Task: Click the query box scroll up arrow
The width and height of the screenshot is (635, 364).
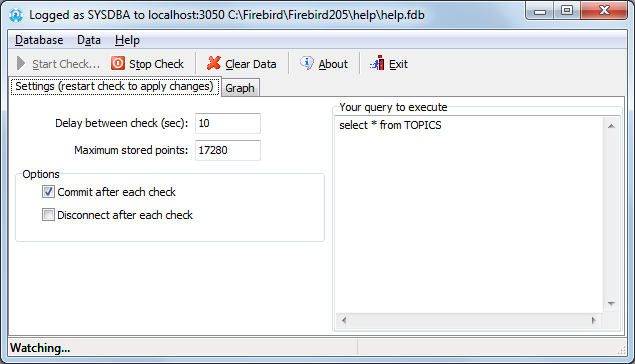Action: pos(612,126)
